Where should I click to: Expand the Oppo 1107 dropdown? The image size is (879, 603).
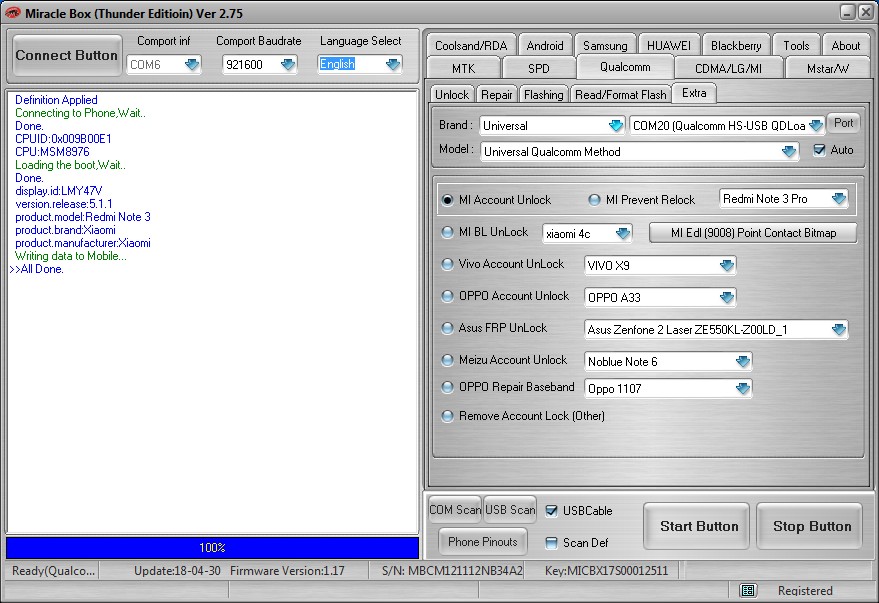coord(743,388)
